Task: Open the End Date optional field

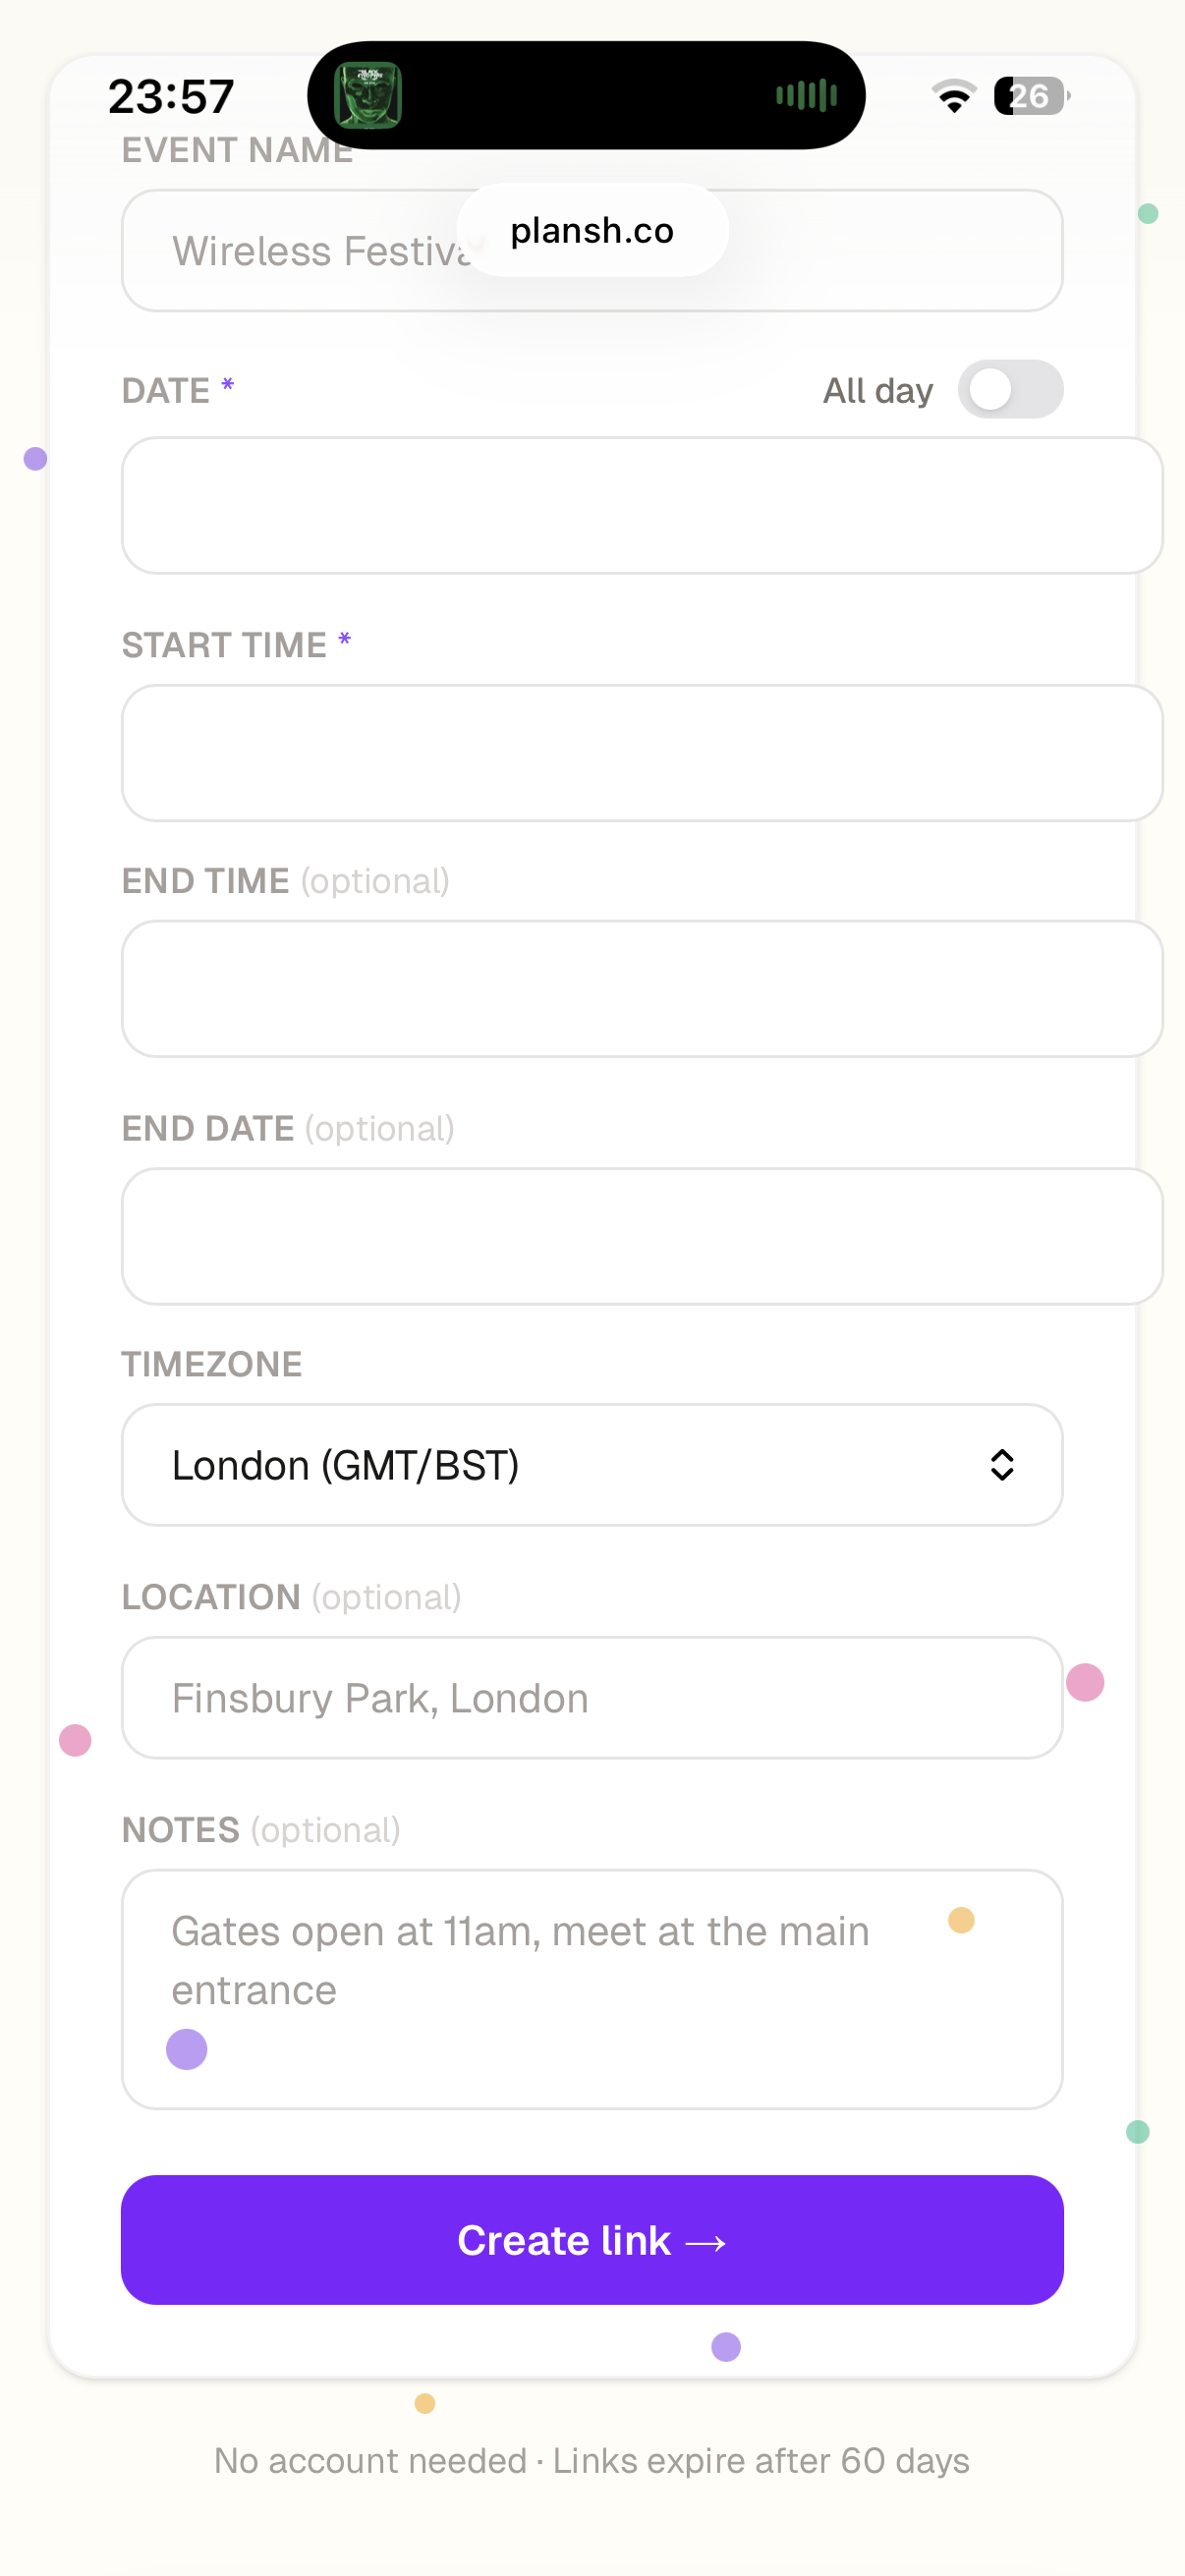Action: tap(640, 1236)
